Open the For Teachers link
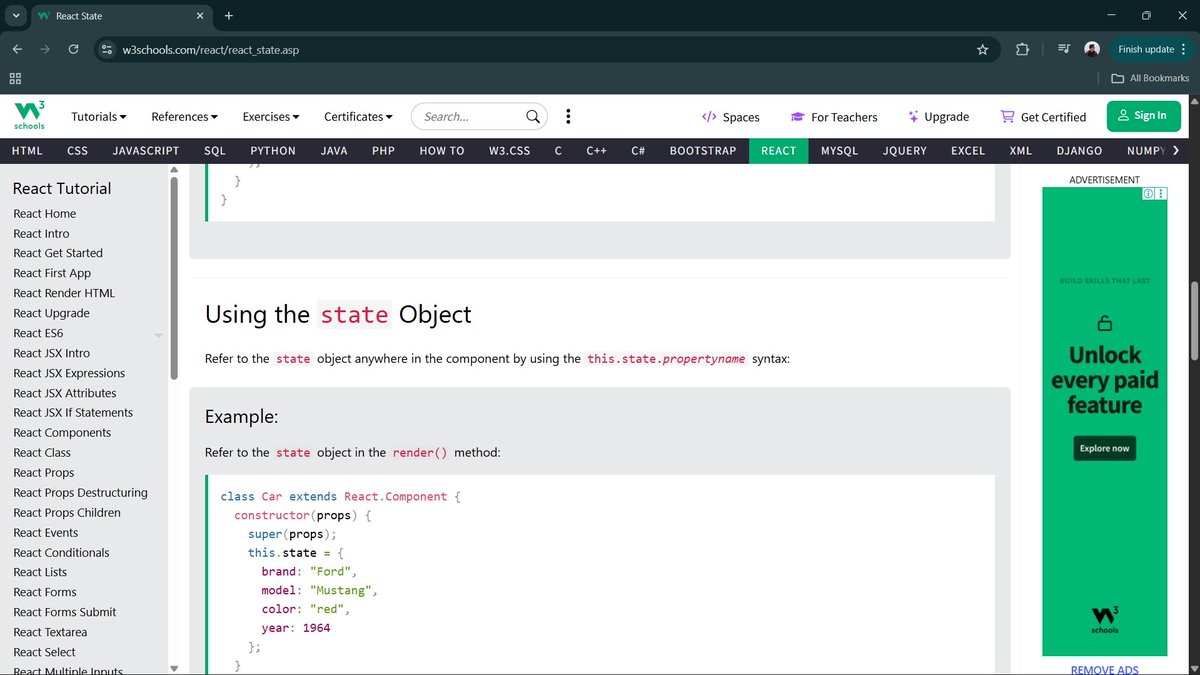The width and height of the screenshot is (1200, 675). (x=834, y=117)
